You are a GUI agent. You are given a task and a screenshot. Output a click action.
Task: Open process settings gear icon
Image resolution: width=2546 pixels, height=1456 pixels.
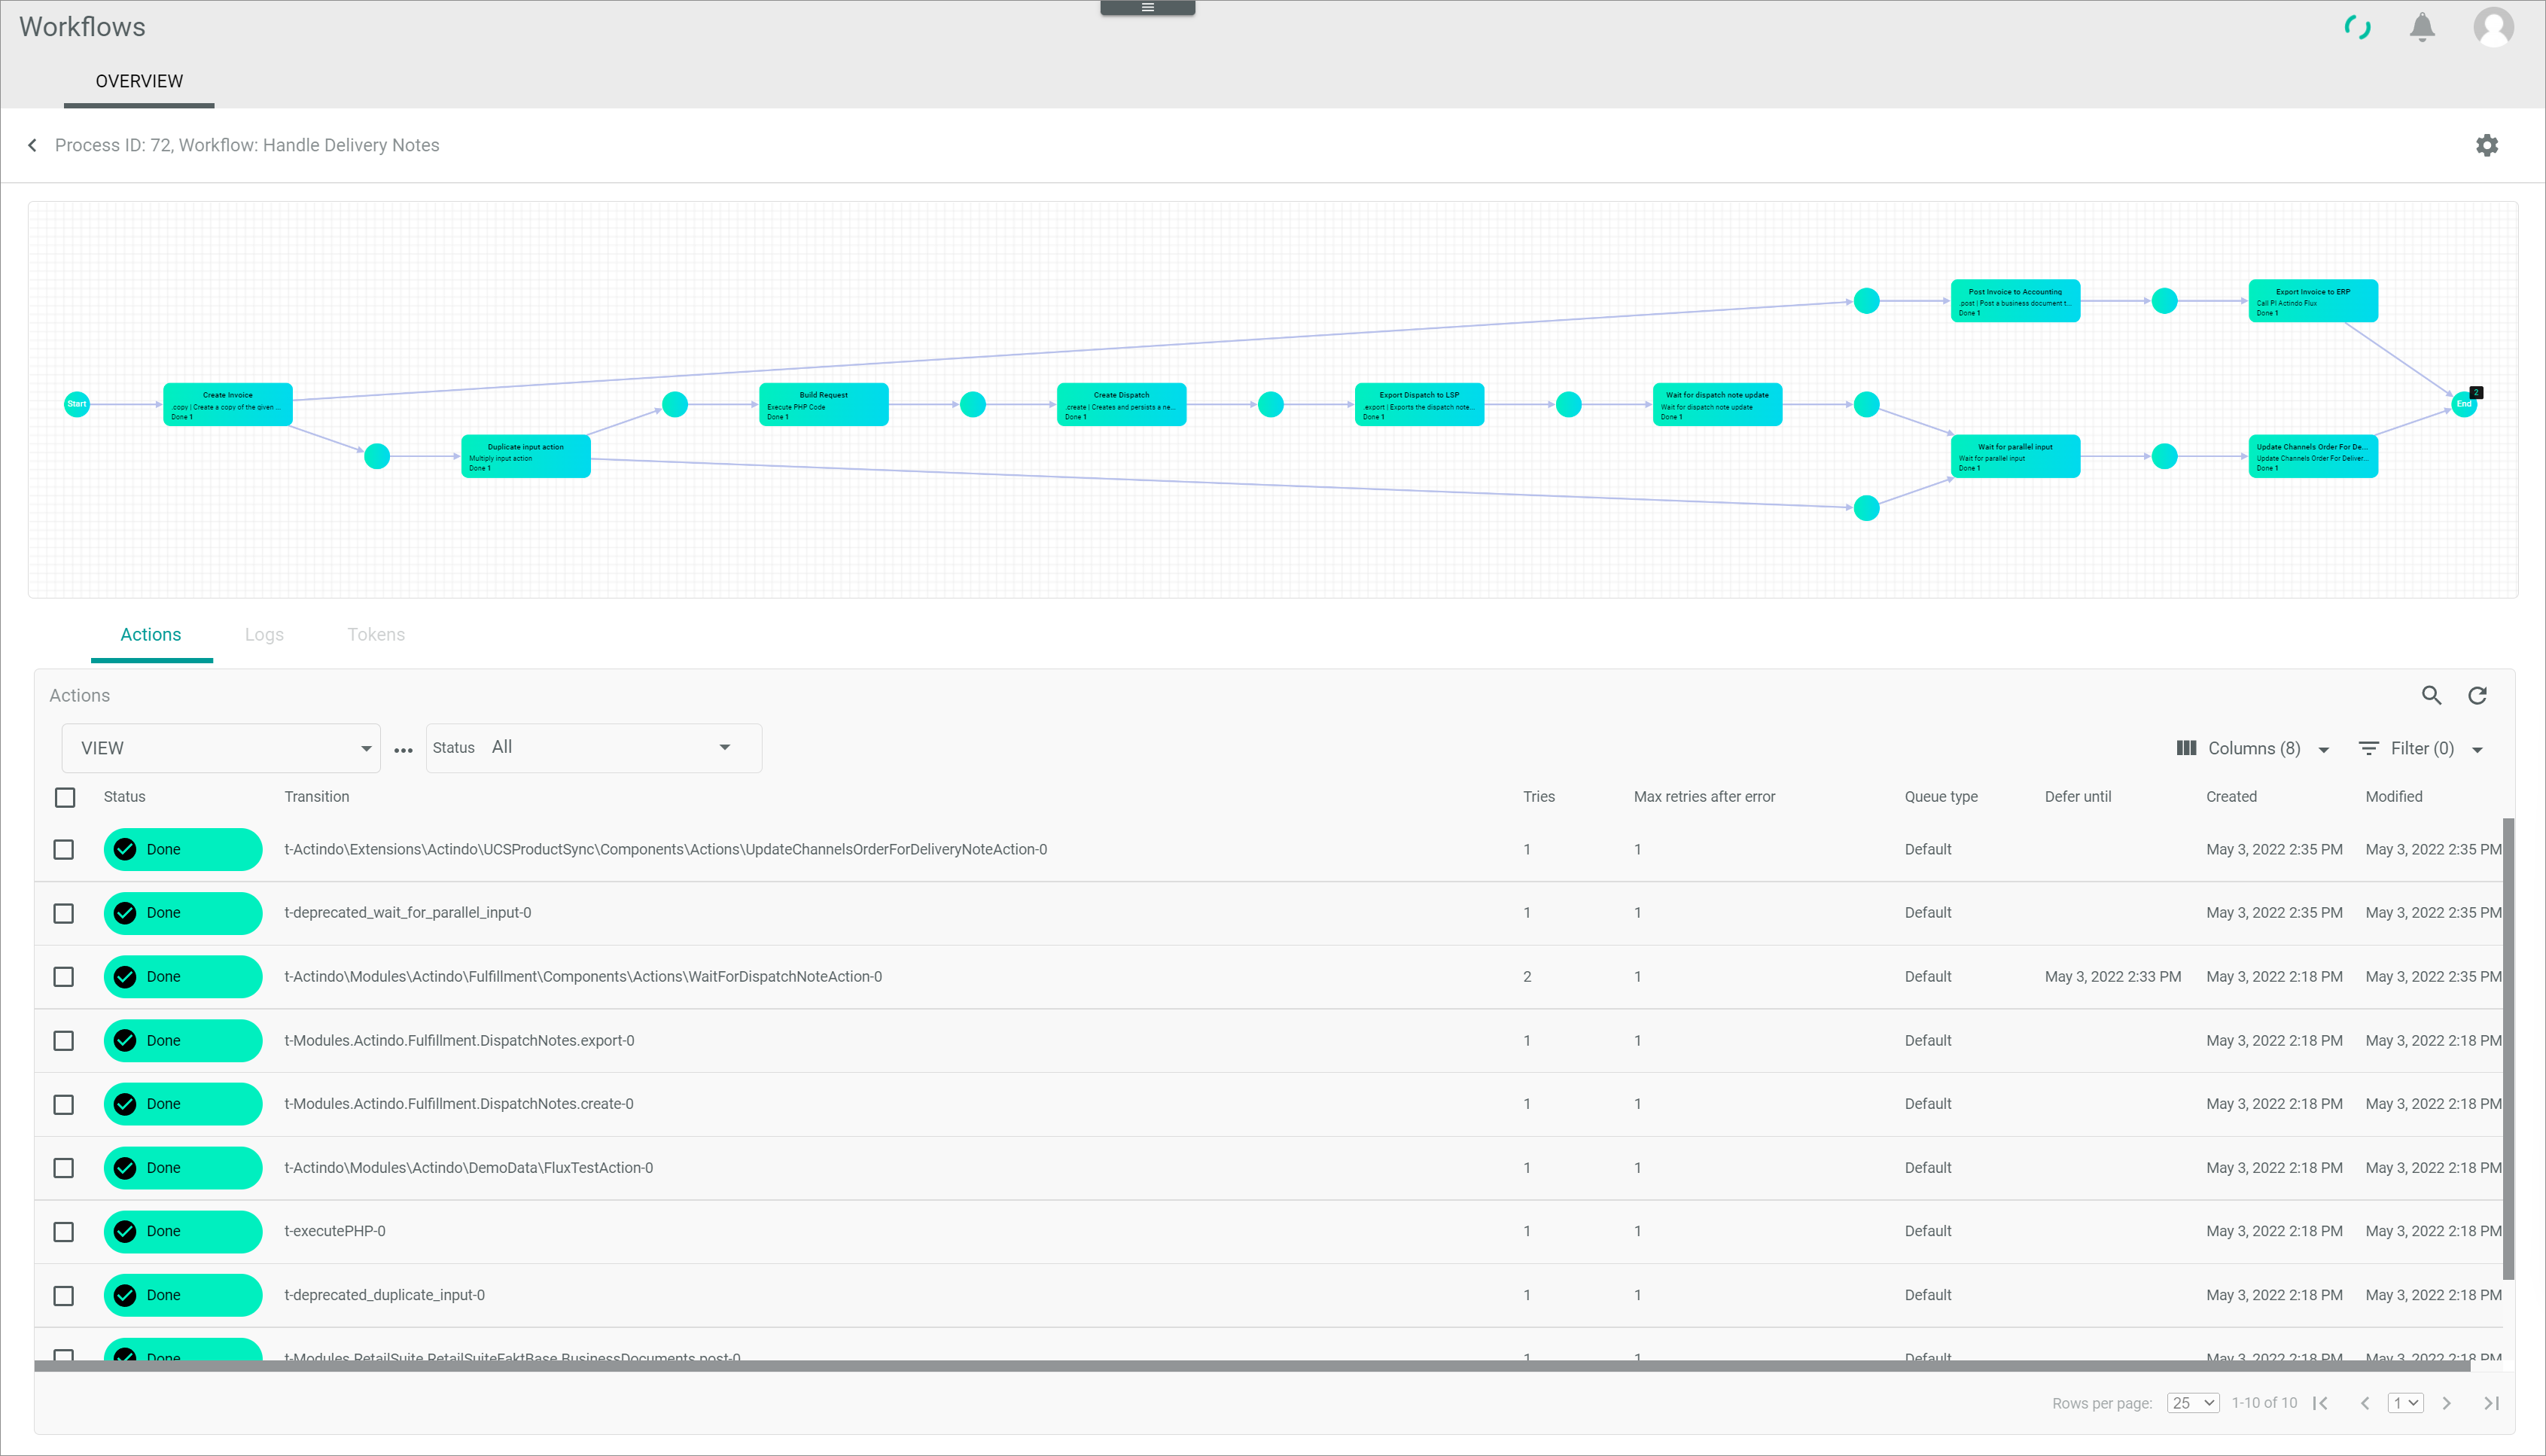tap(2486, 145)
